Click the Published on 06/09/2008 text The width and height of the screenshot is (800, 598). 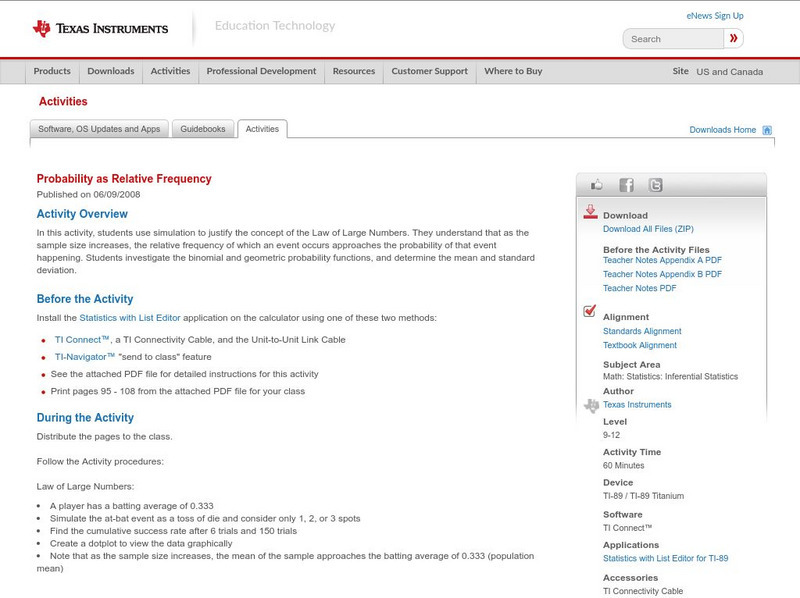click(88, 194)
